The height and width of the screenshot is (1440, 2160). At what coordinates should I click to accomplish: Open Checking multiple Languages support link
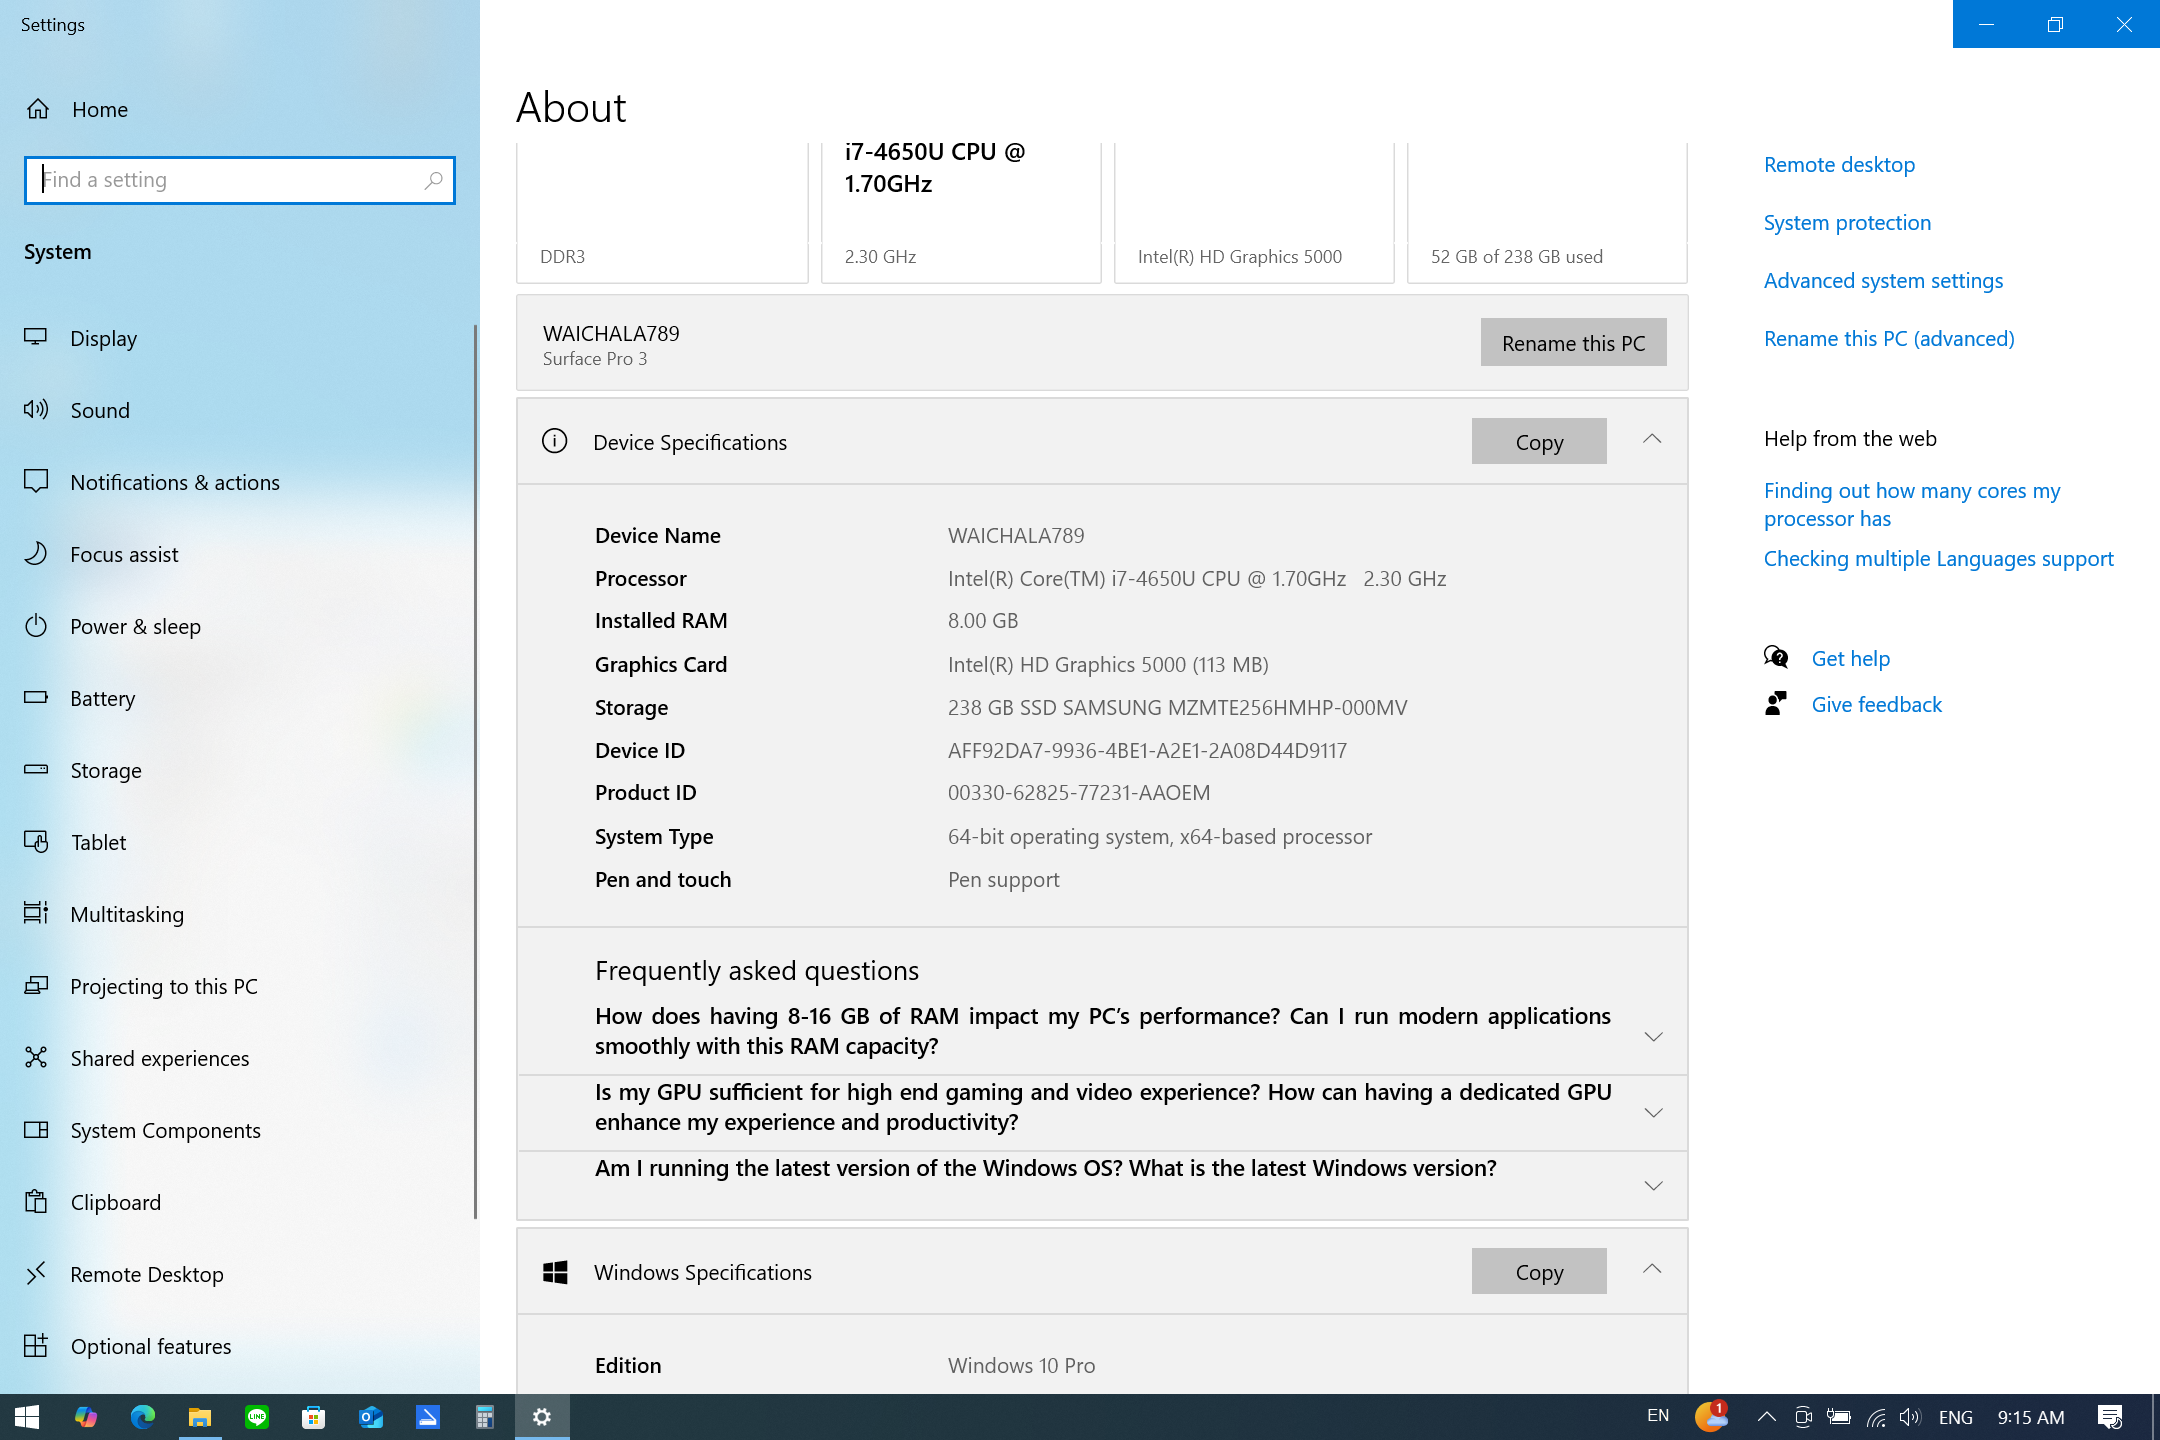1938,558
